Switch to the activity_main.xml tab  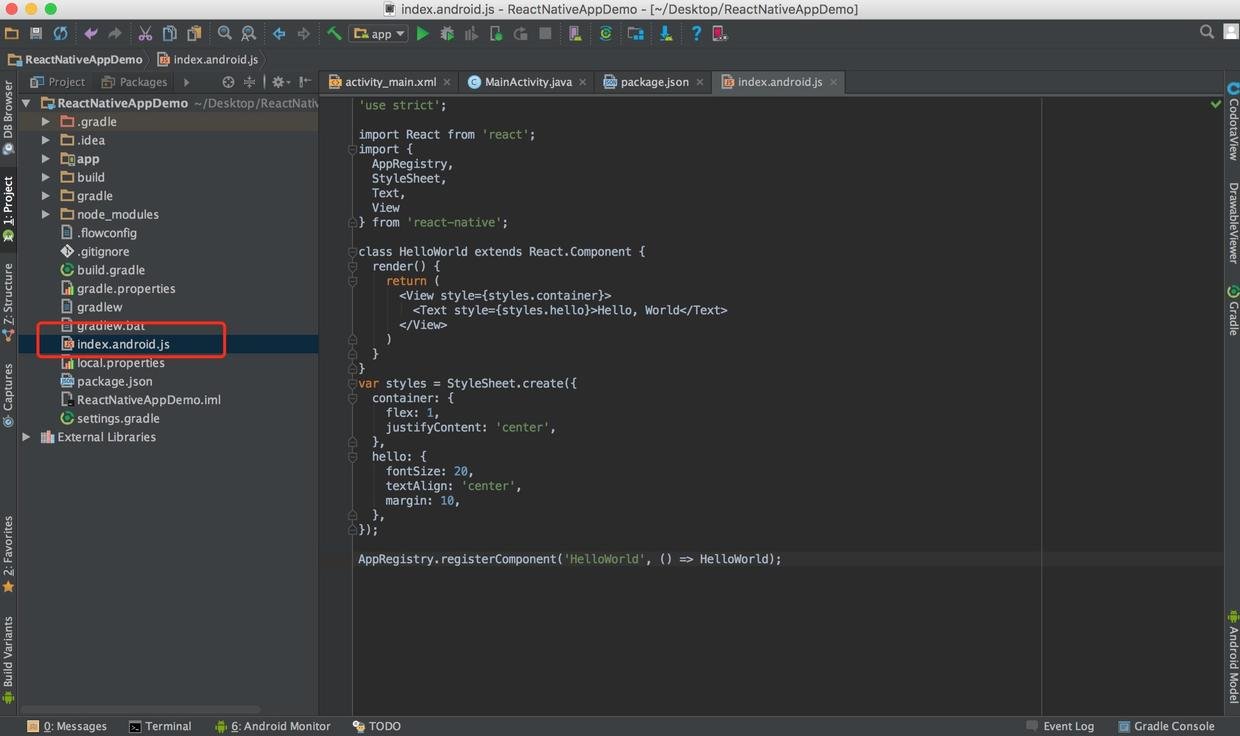[x=390, y=82]
